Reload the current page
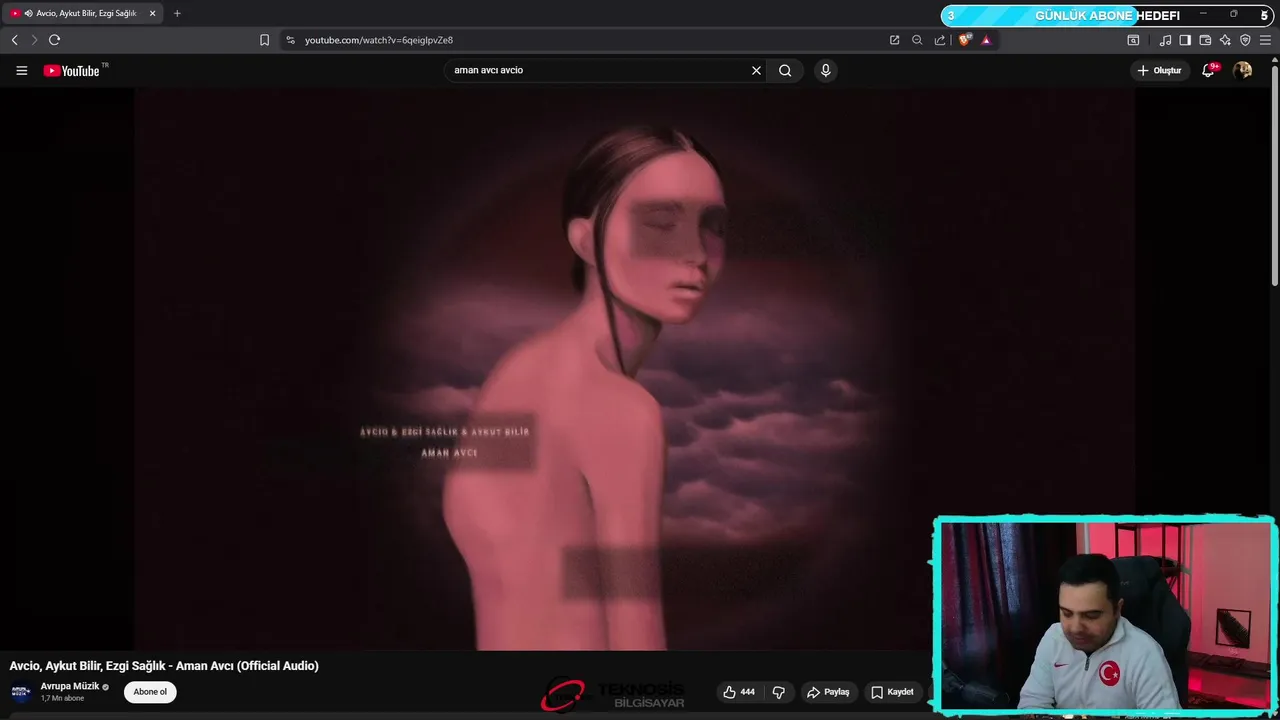 (x=54, y=40)
